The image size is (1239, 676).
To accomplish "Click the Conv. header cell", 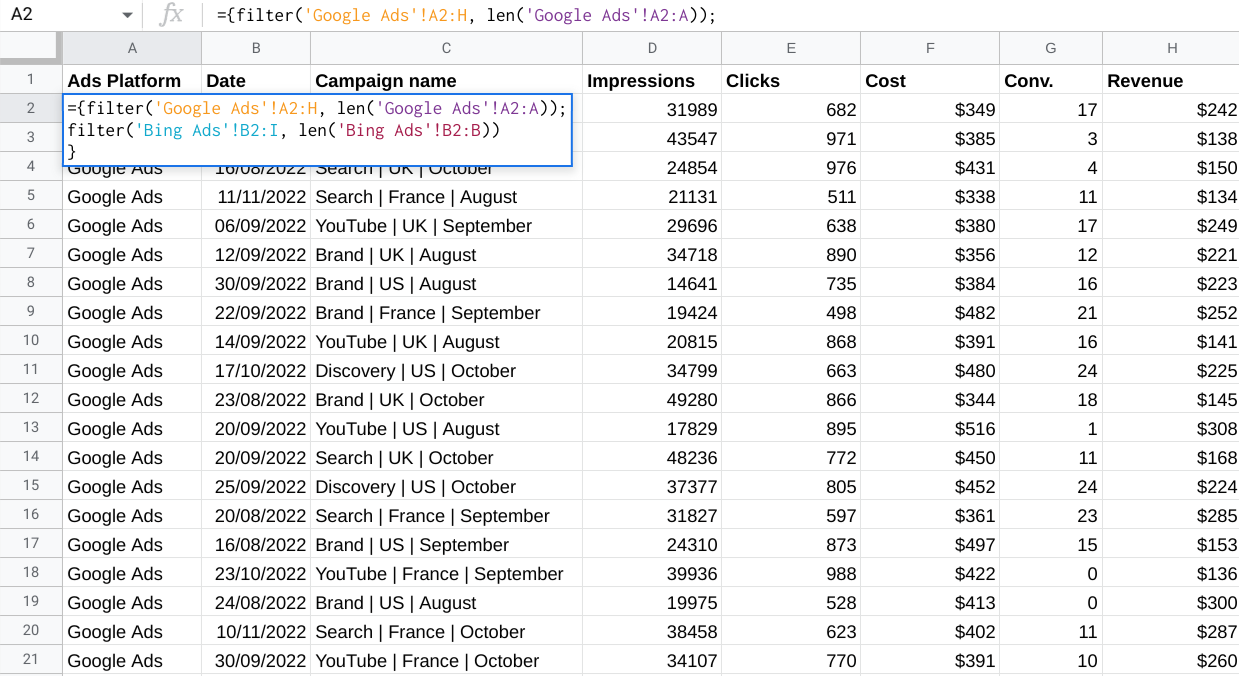I will click(1051, 81).
